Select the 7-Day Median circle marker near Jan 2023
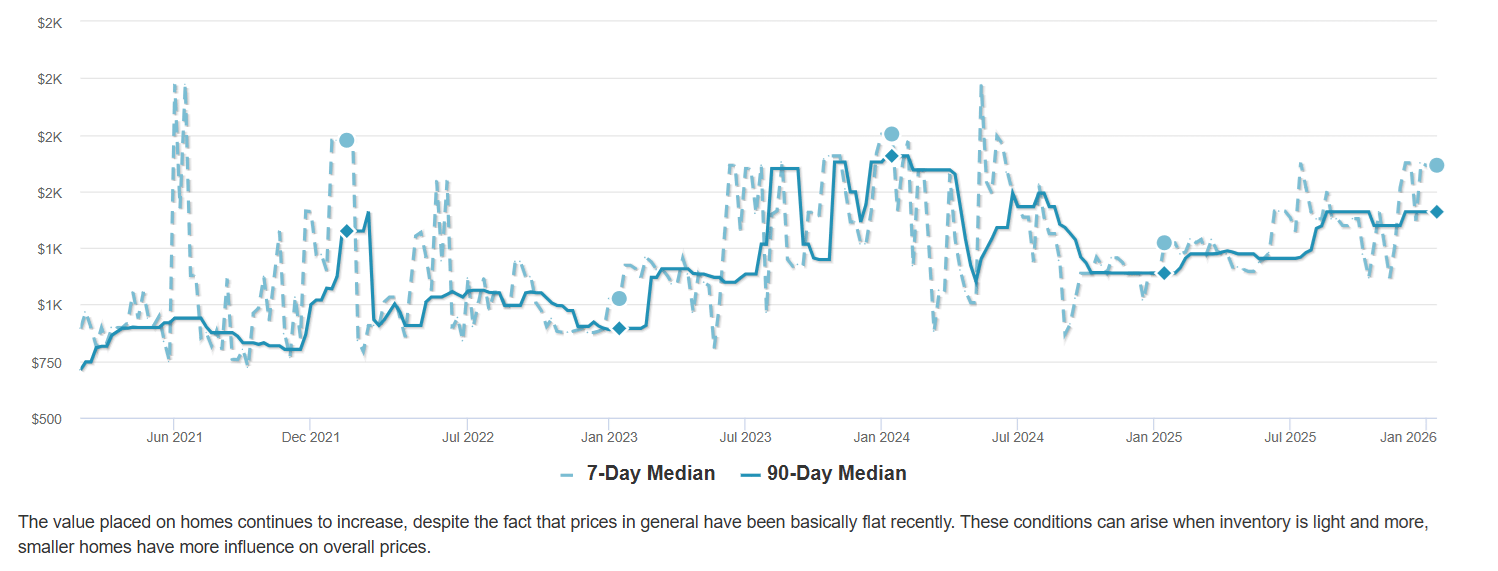Screen dimensions: 1498x571 [x=619, y=298]
